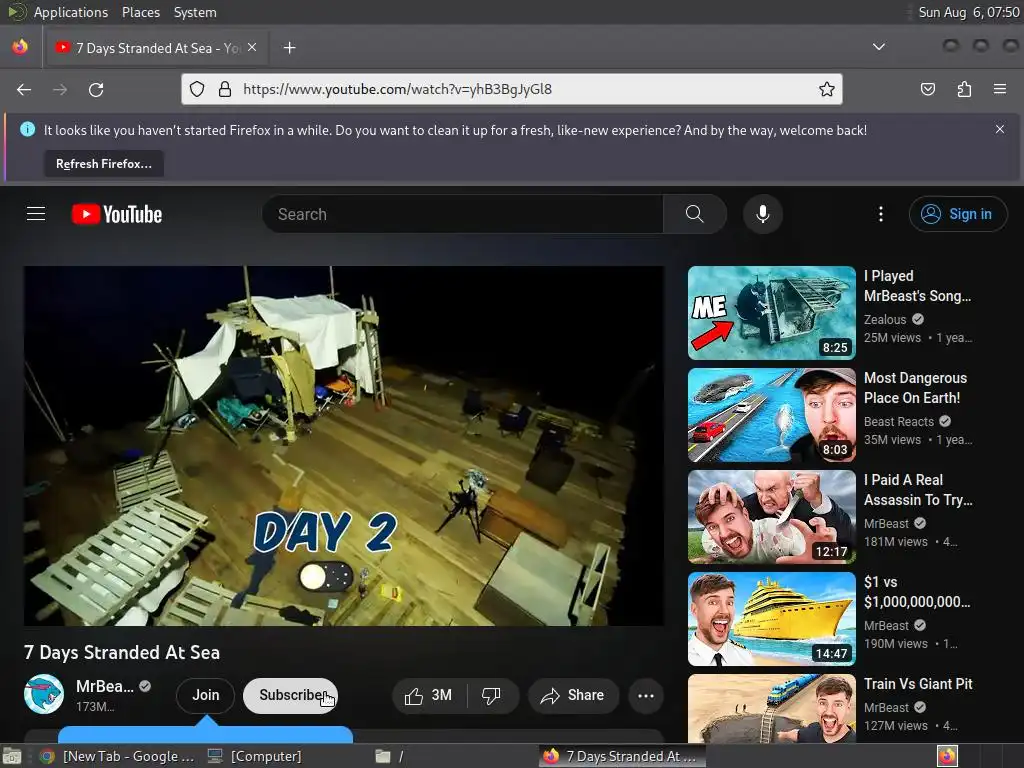
Task: Switch to Computer window in taskbar
Action: 255,756
